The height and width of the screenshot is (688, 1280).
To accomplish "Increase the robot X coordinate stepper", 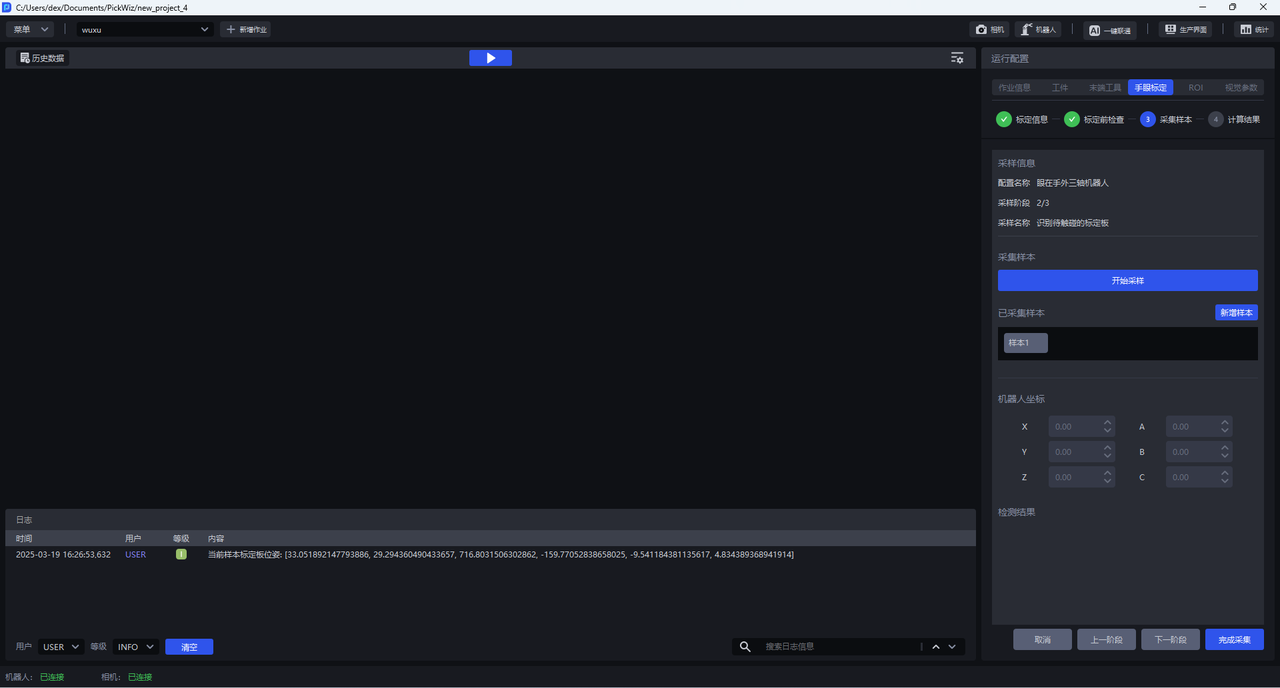I will point(1107,422).
